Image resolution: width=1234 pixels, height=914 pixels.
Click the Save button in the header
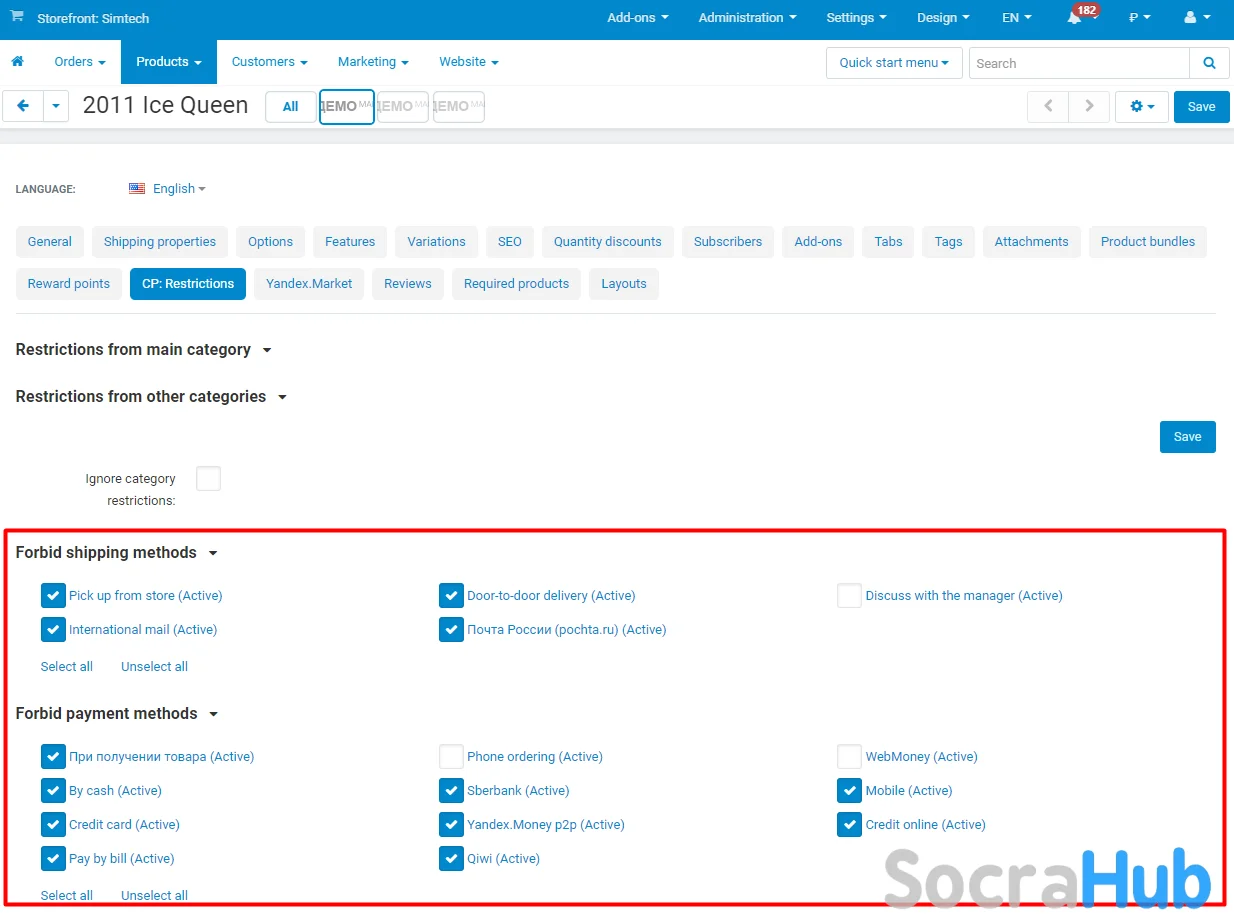1201,107
